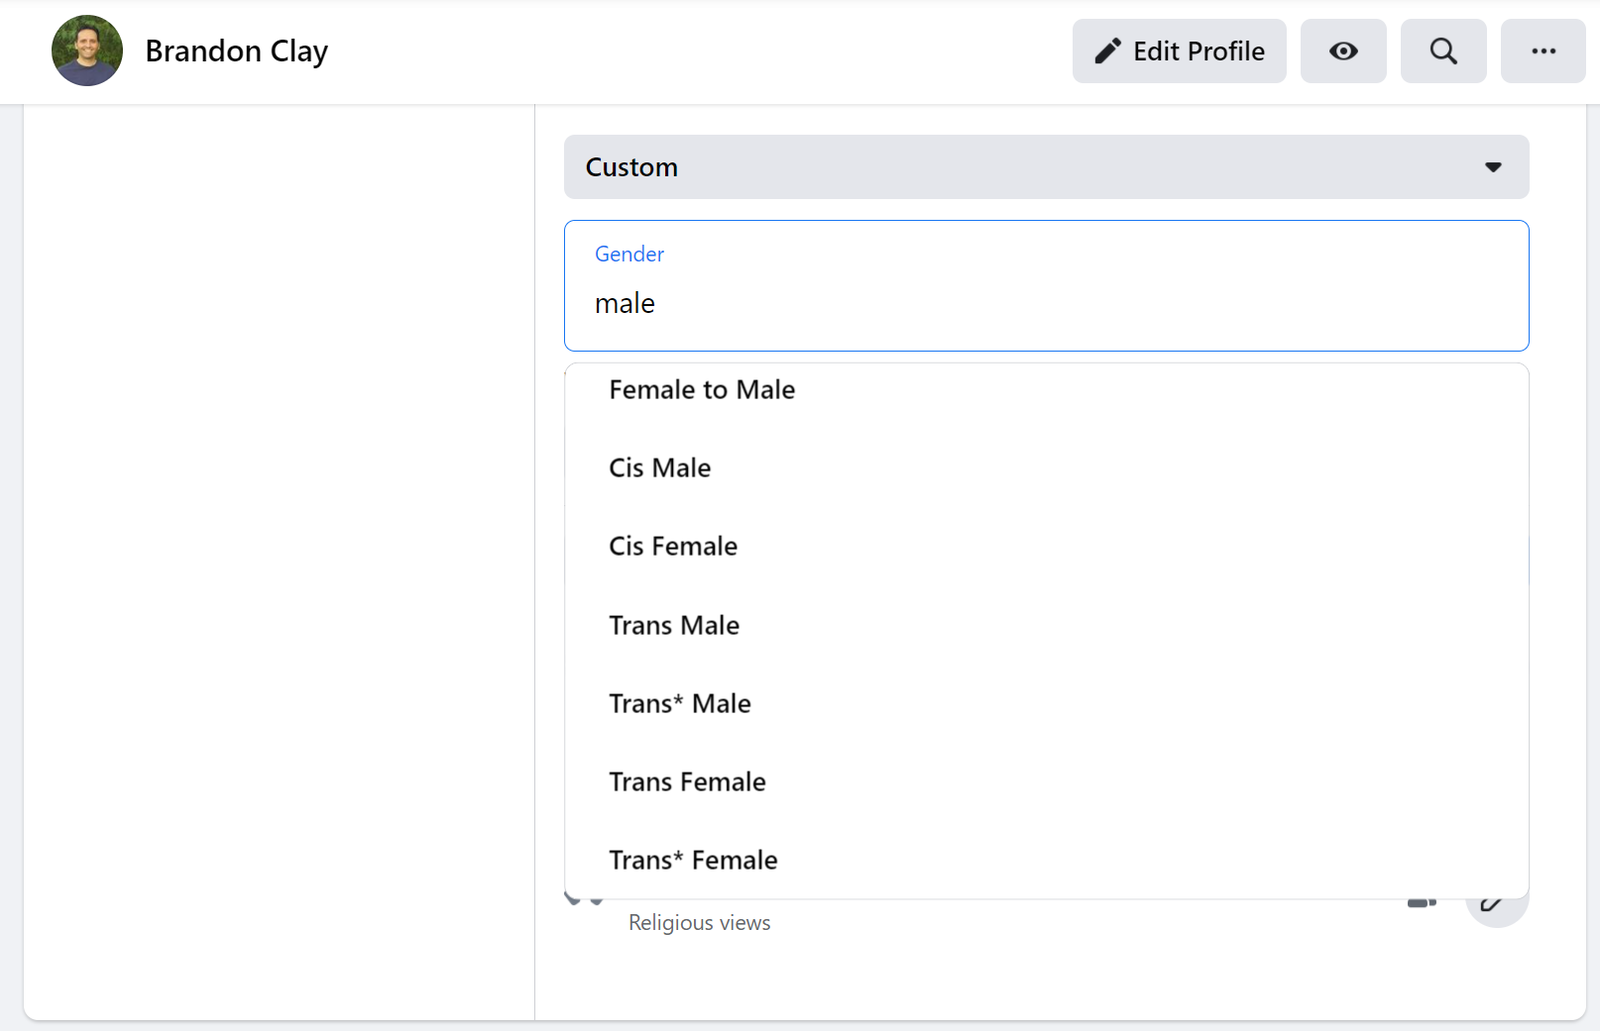Click the Brandon Clay profile name
Viewport: 1600px width, 1031px height.
coord(236,51)
